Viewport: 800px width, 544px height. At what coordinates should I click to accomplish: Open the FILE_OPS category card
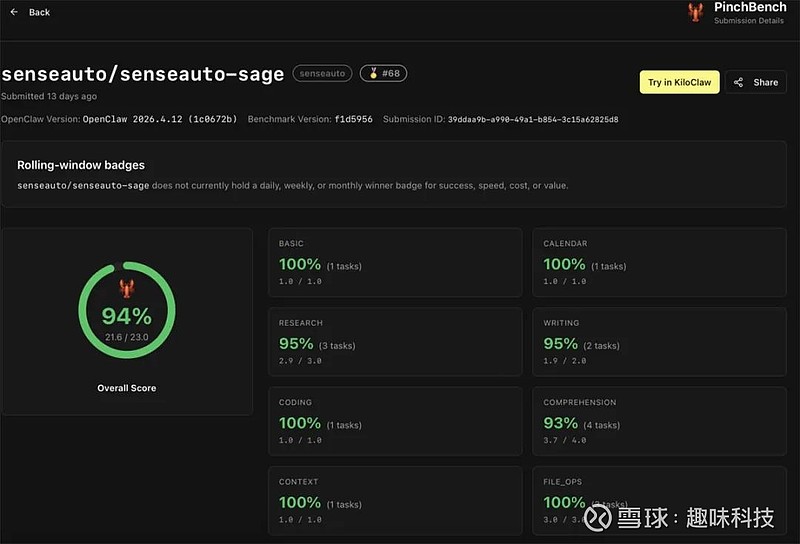pos(659,500)
